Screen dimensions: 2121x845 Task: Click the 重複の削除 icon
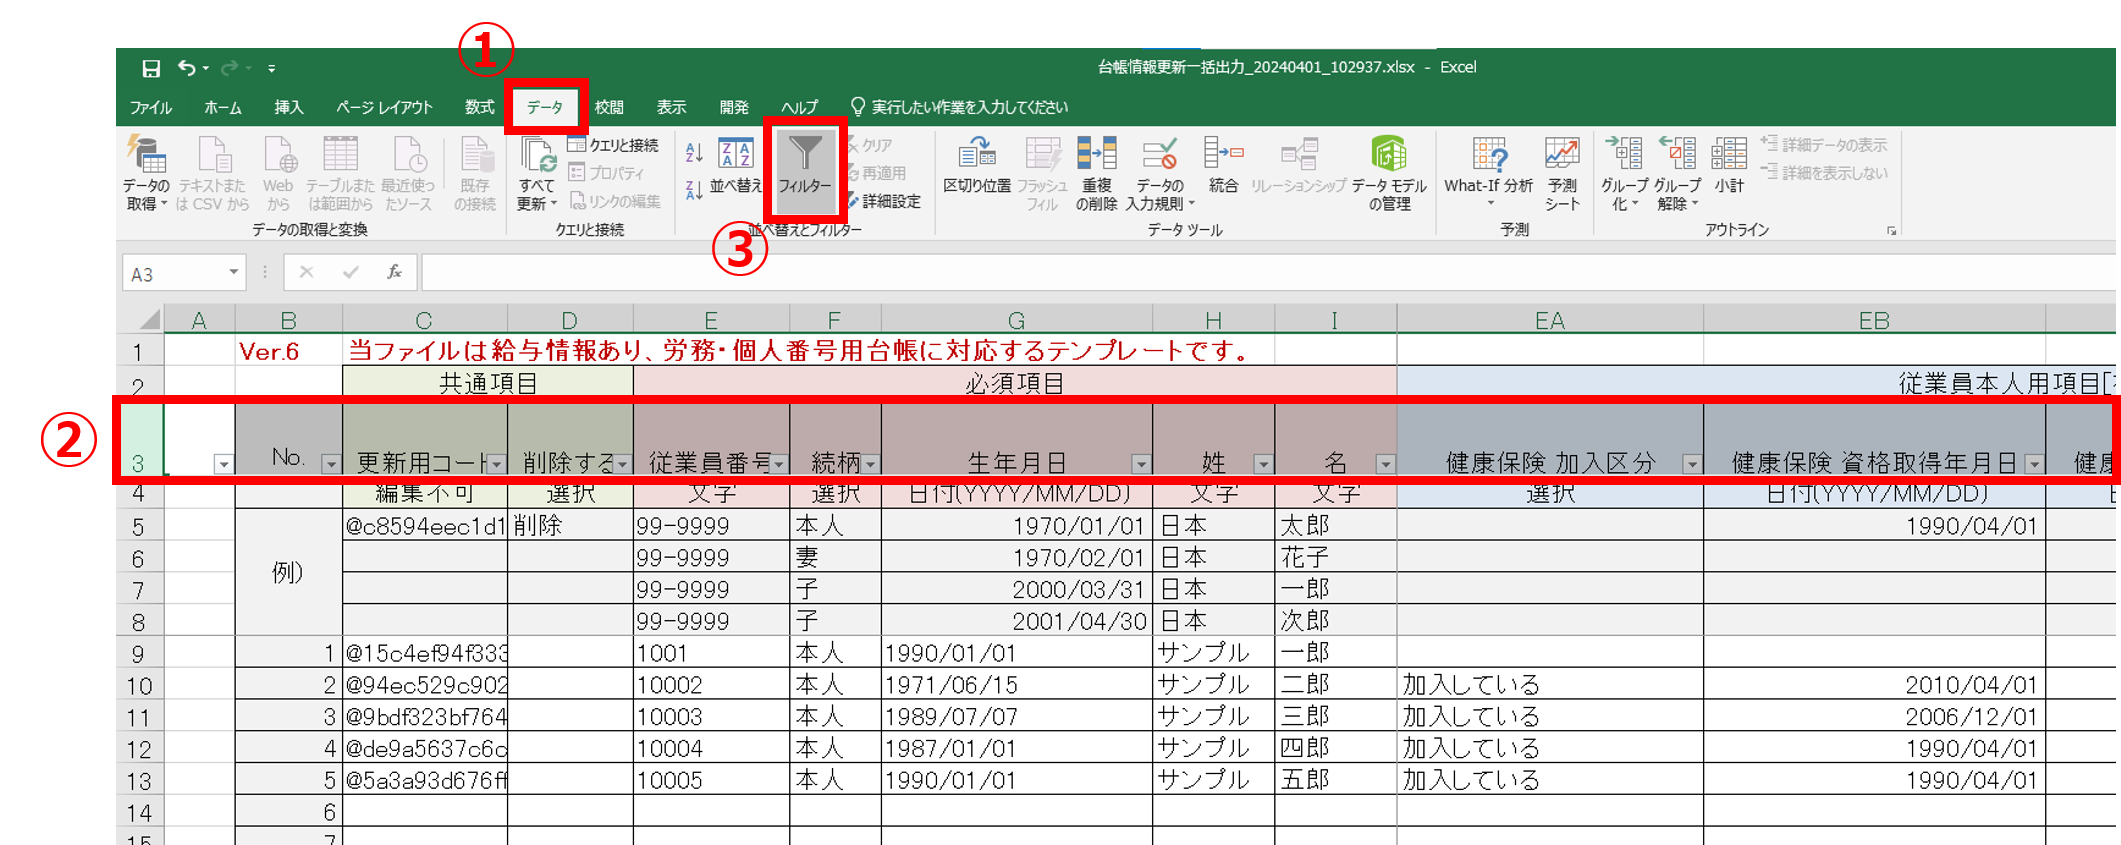point(1096,174)
